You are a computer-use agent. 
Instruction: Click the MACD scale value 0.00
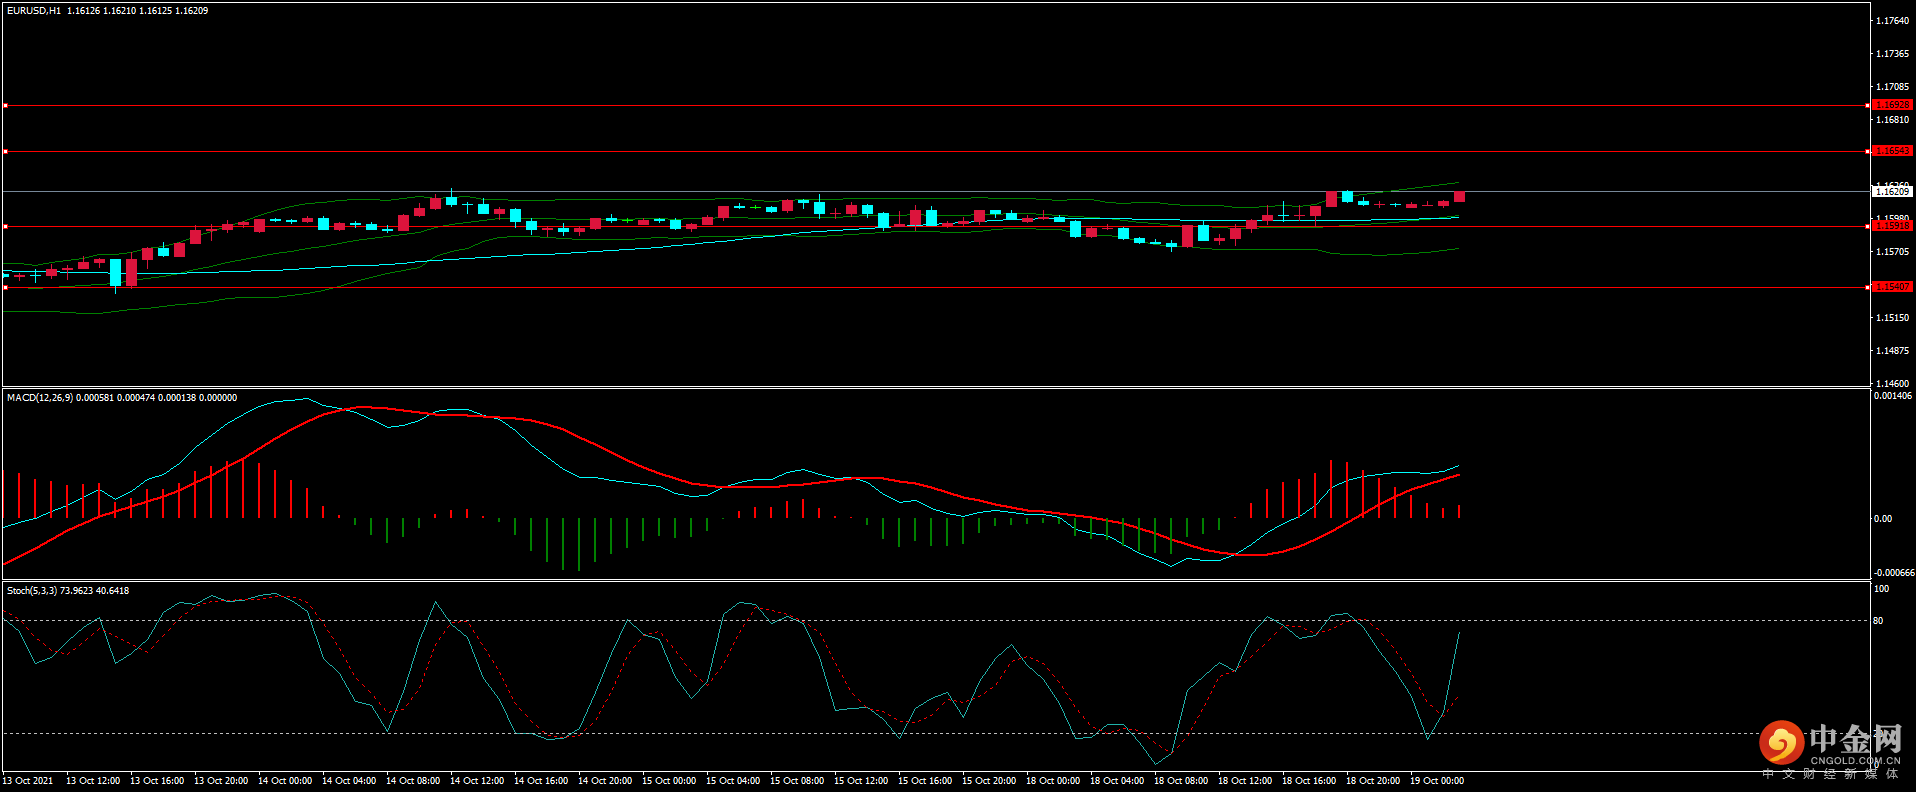(x=1883, y=519)
